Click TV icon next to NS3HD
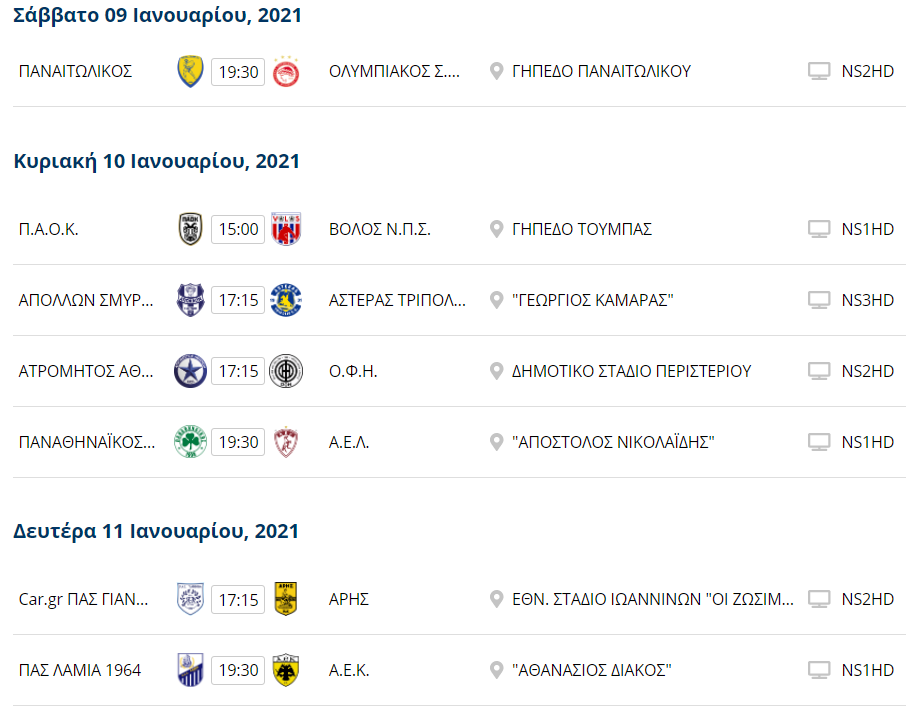 (x=820, y=300)
